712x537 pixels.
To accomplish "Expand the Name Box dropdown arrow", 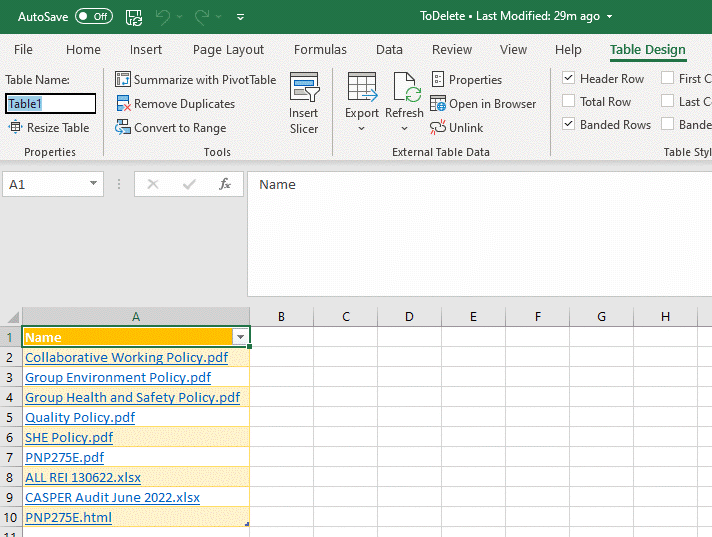I will (x=93, y=184).
